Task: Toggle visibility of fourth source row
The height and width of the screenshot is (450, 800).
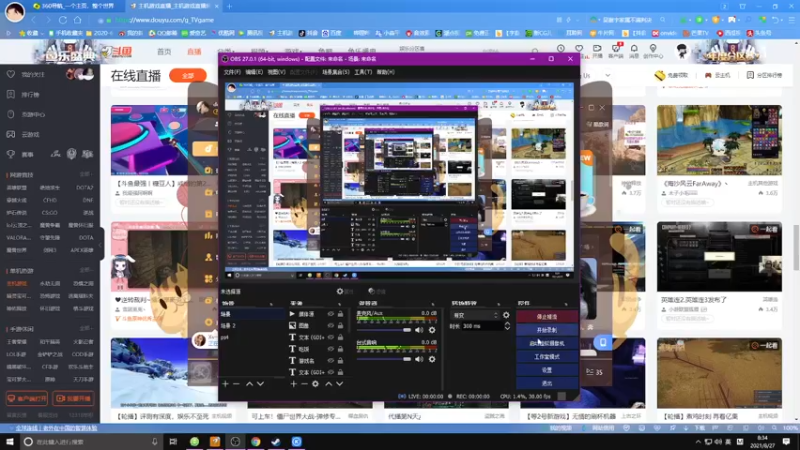Action: [331, 349]
